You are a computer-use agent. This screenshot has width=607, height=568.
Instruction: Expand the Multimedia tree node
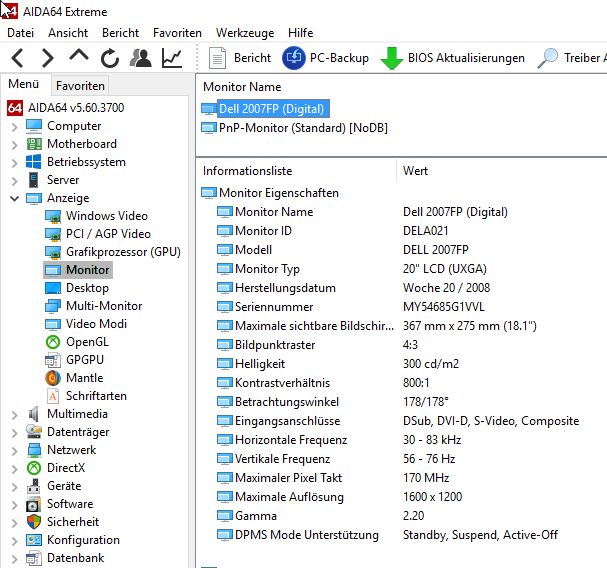pyautogui.click(x=15, y=415)
